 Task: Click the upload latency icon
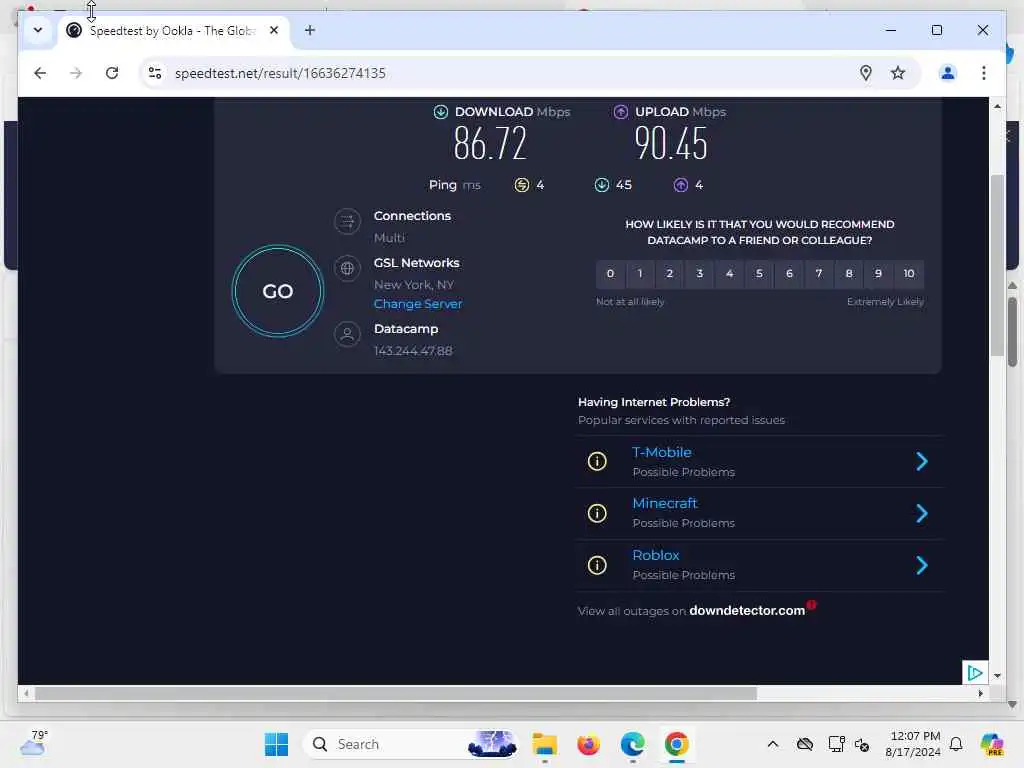680,185
